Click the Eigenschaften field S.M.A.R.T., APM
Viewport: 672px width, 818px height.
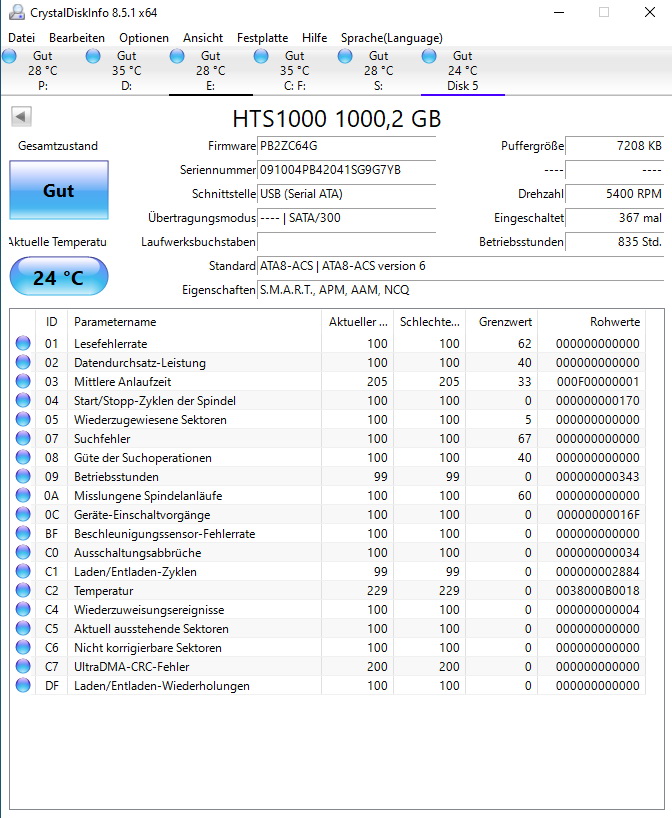point(461,290)
